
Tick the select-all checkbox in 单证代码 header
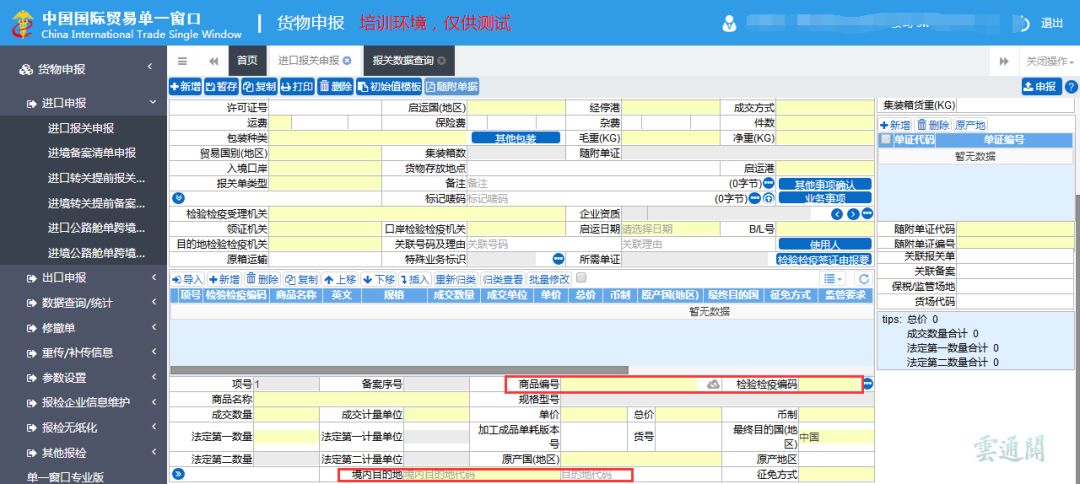pyautogui.click(x=885, y=140)
